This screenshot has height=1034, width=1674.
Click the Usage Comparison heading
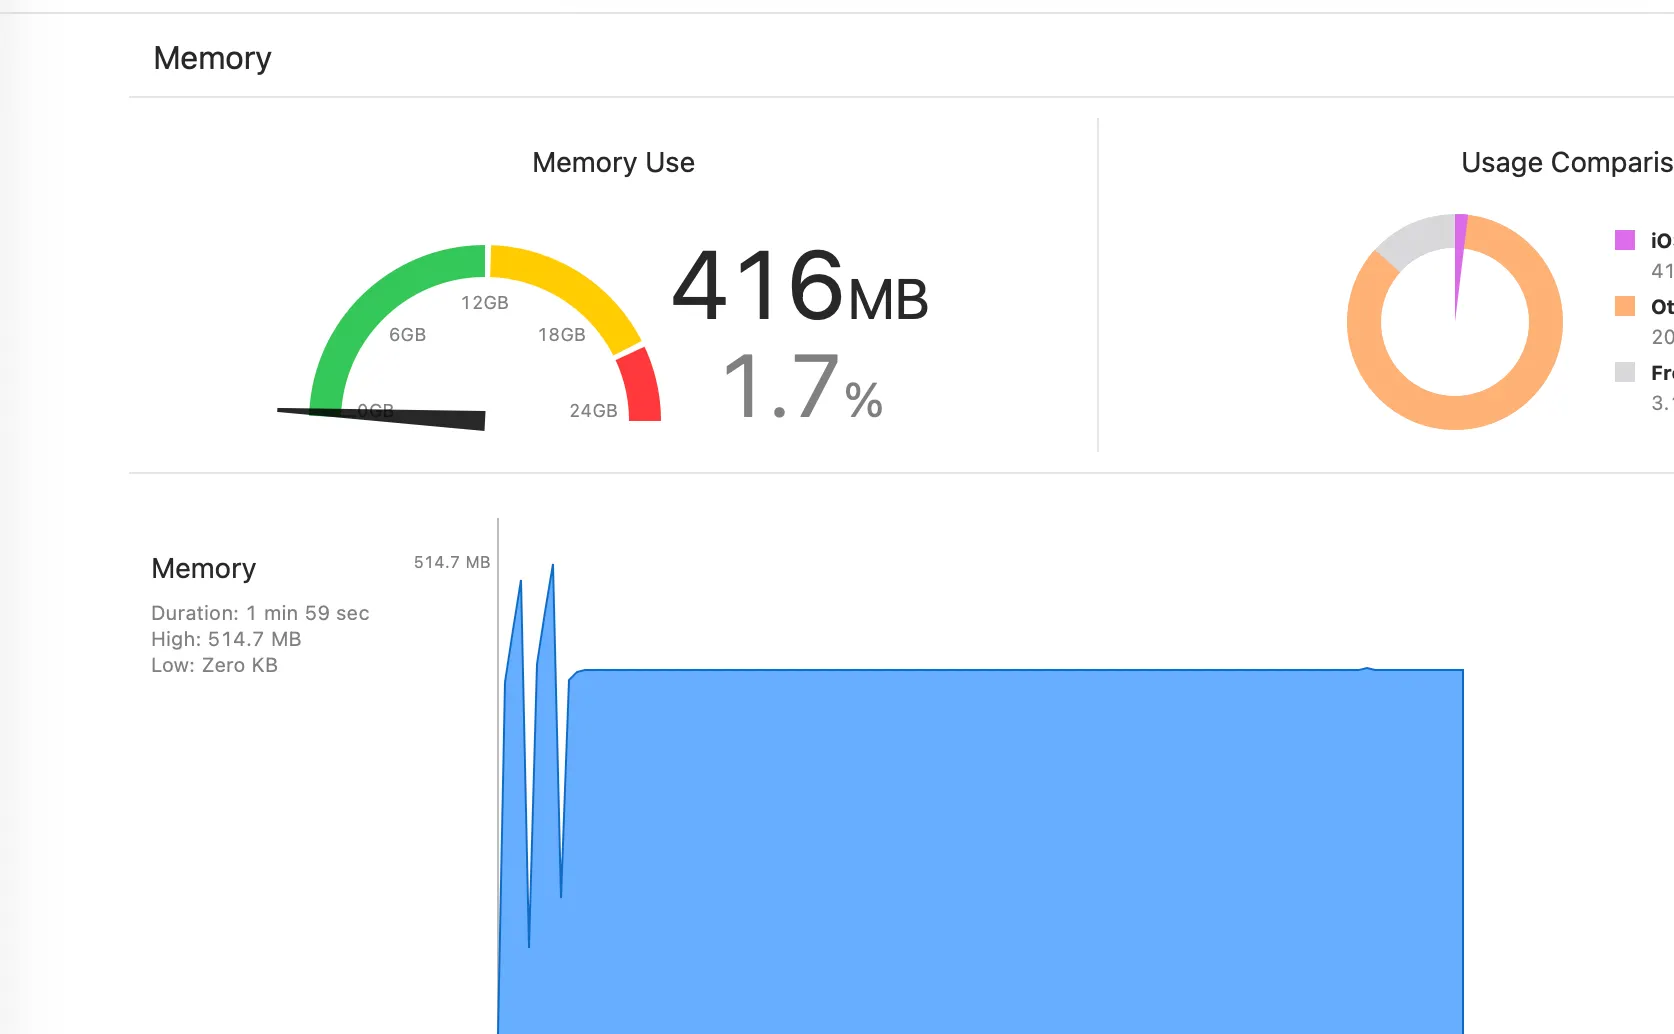point(1567,162)
